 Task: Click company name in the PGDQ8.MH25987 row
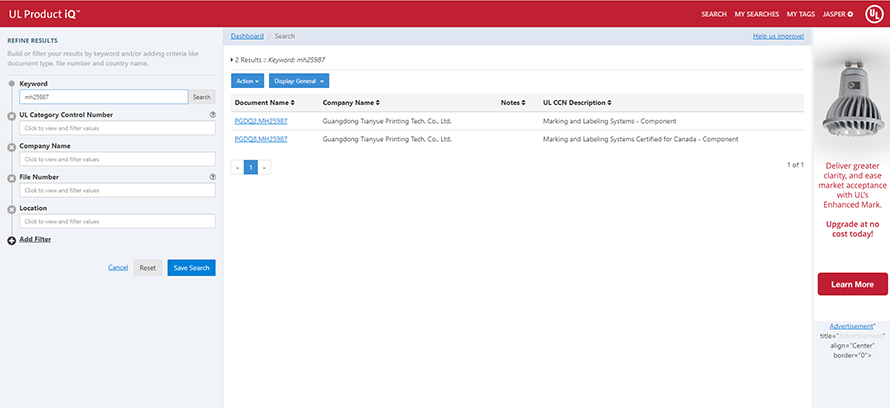[x=387, y=139]
